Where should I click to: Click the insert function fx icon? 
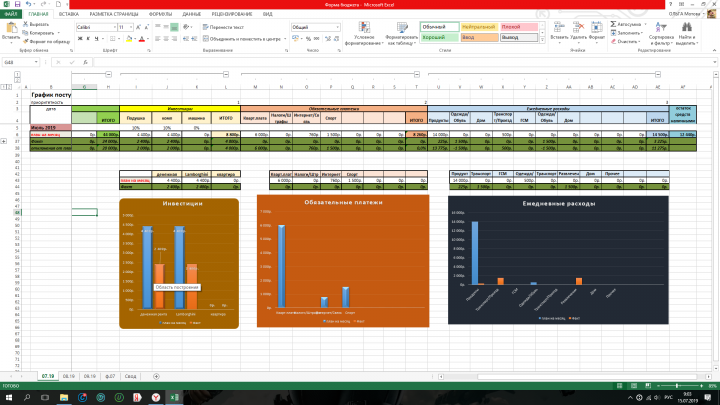coord(85,62)
